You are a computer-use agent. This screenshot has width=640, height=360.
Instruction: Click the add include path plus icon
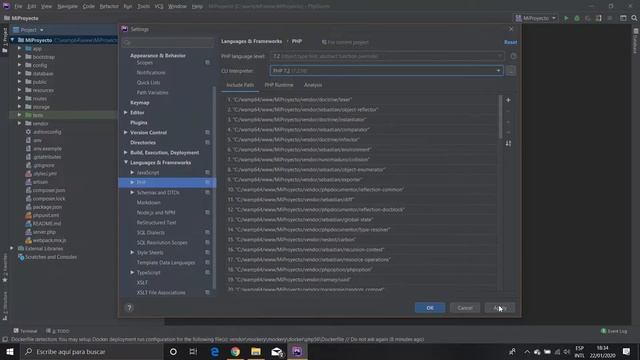click(x=508, y=100)
